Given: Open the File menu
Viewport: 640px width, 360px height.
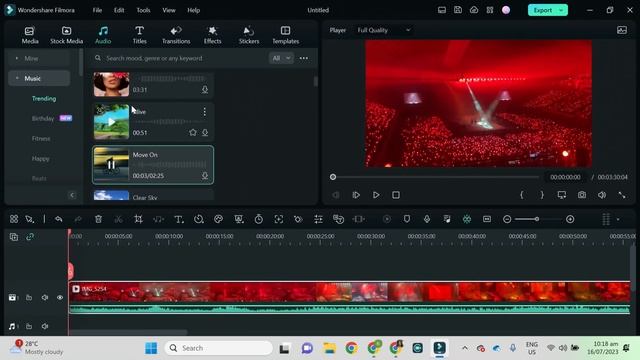Looking at the screenshot, I should click(97, 10).
